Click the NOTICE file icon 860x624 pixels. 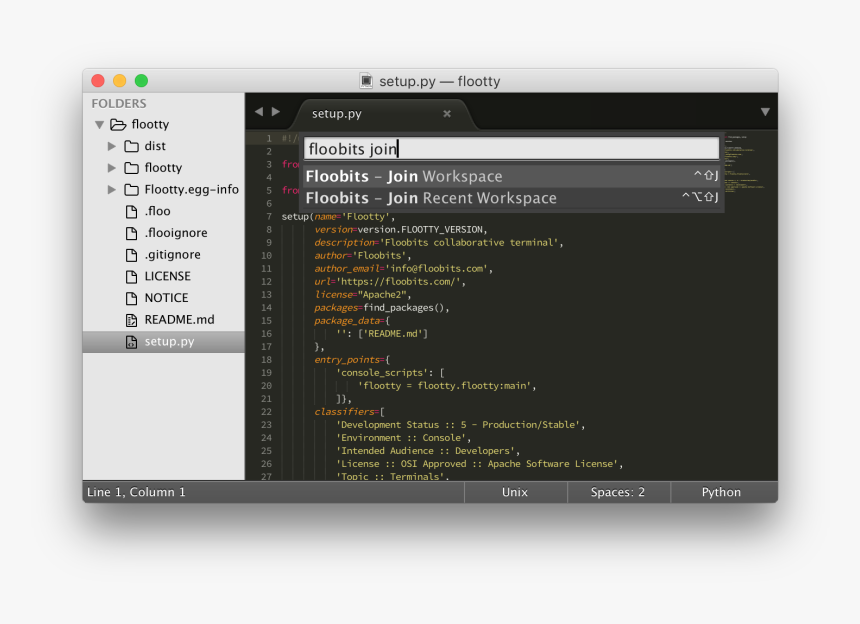coord(132,297)
